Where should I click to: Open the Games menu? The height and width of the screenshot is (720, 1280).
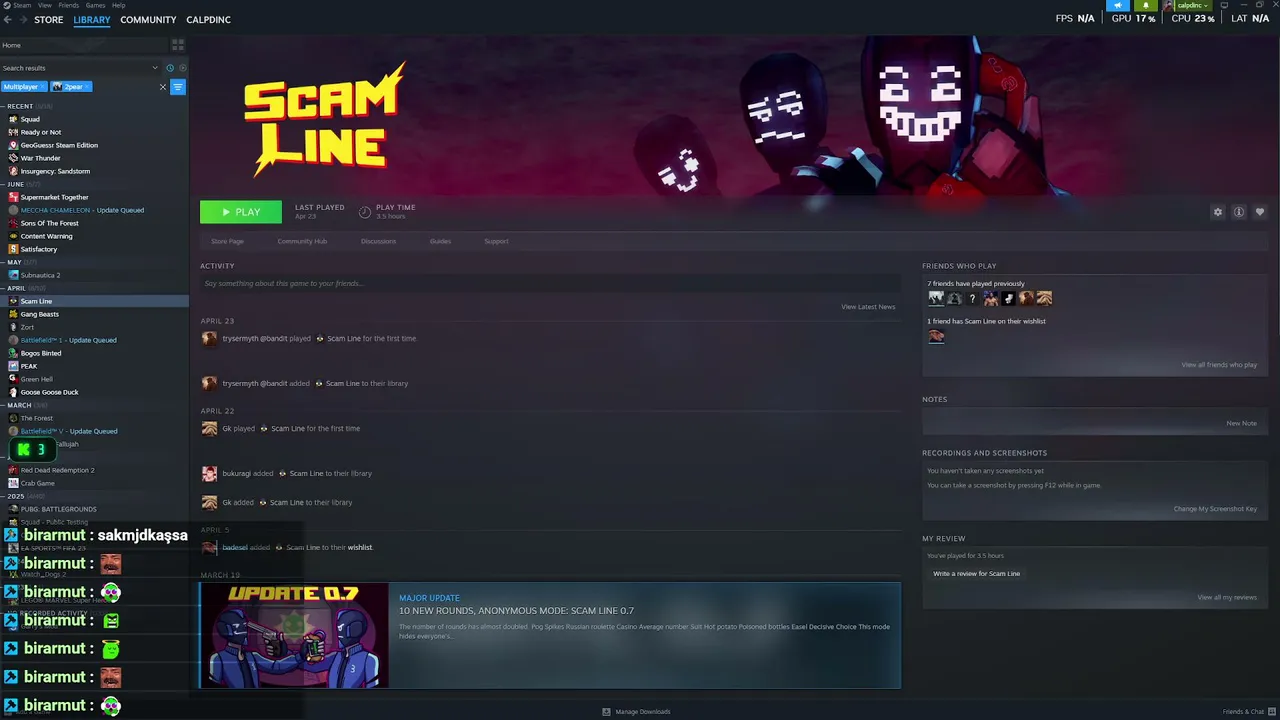(x=95, y=5)
